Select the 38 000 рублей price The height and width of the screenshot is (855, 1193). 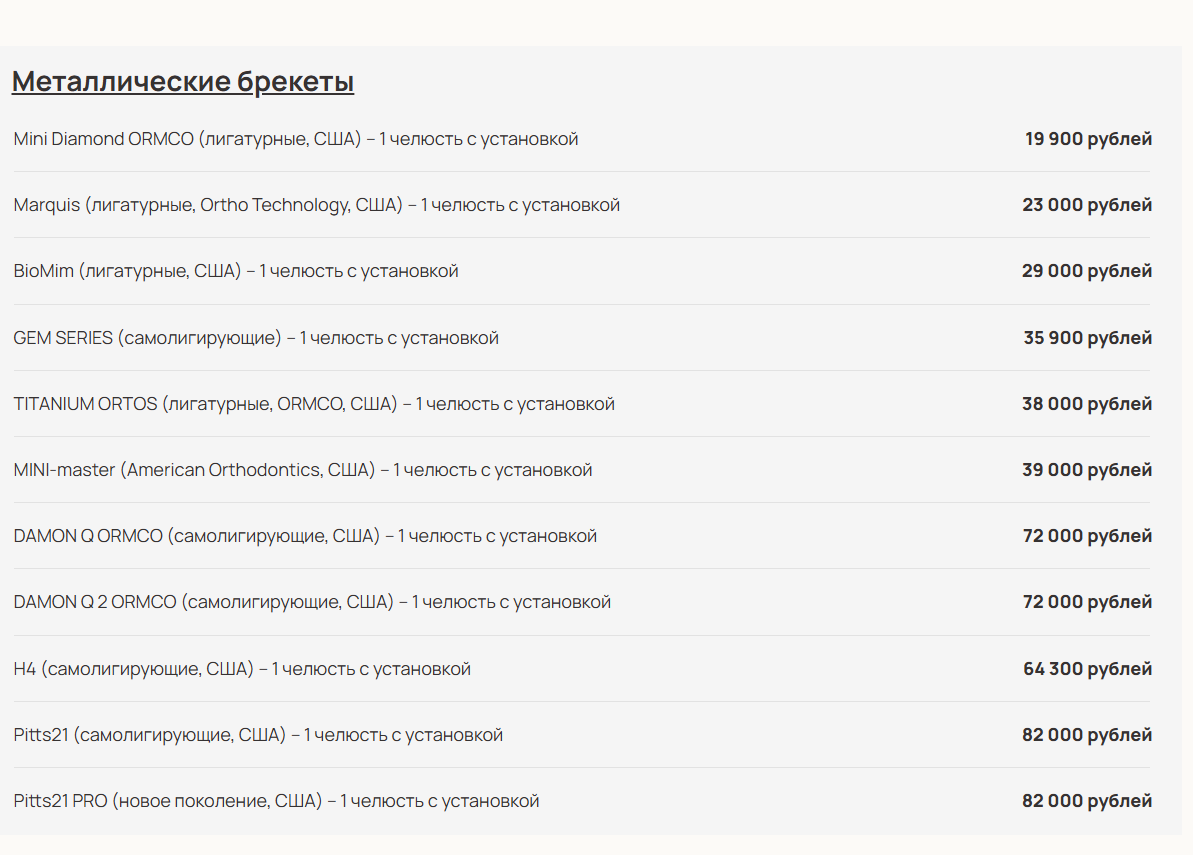pos(1087,404)
